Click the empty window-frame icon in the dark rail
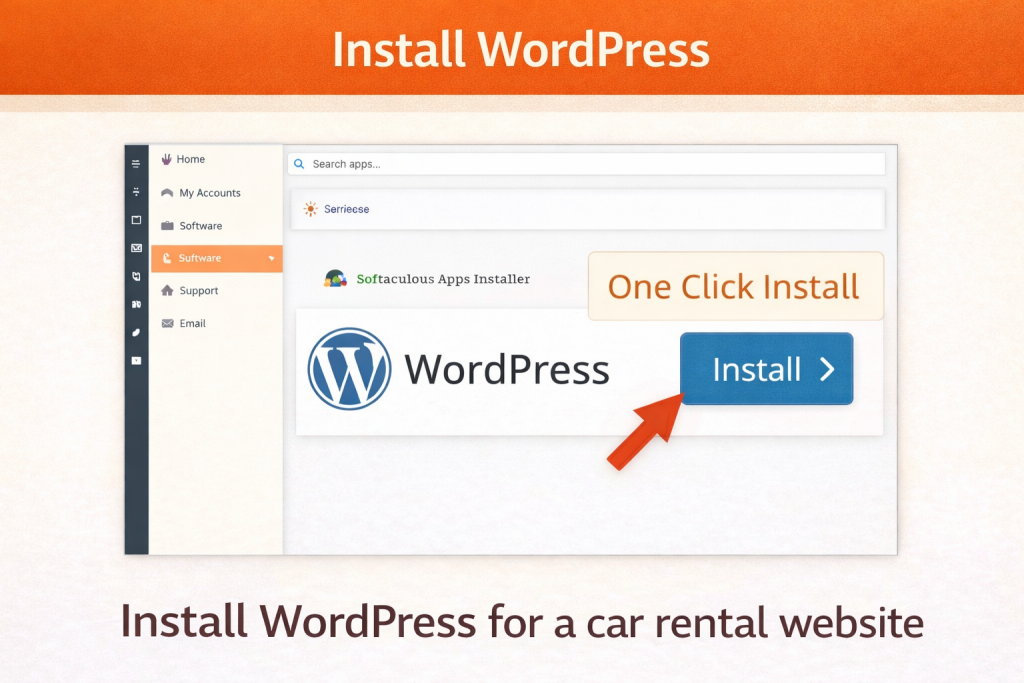Image resolution: width=1024 pixels, height=683 pixels. tap(136, 220)
